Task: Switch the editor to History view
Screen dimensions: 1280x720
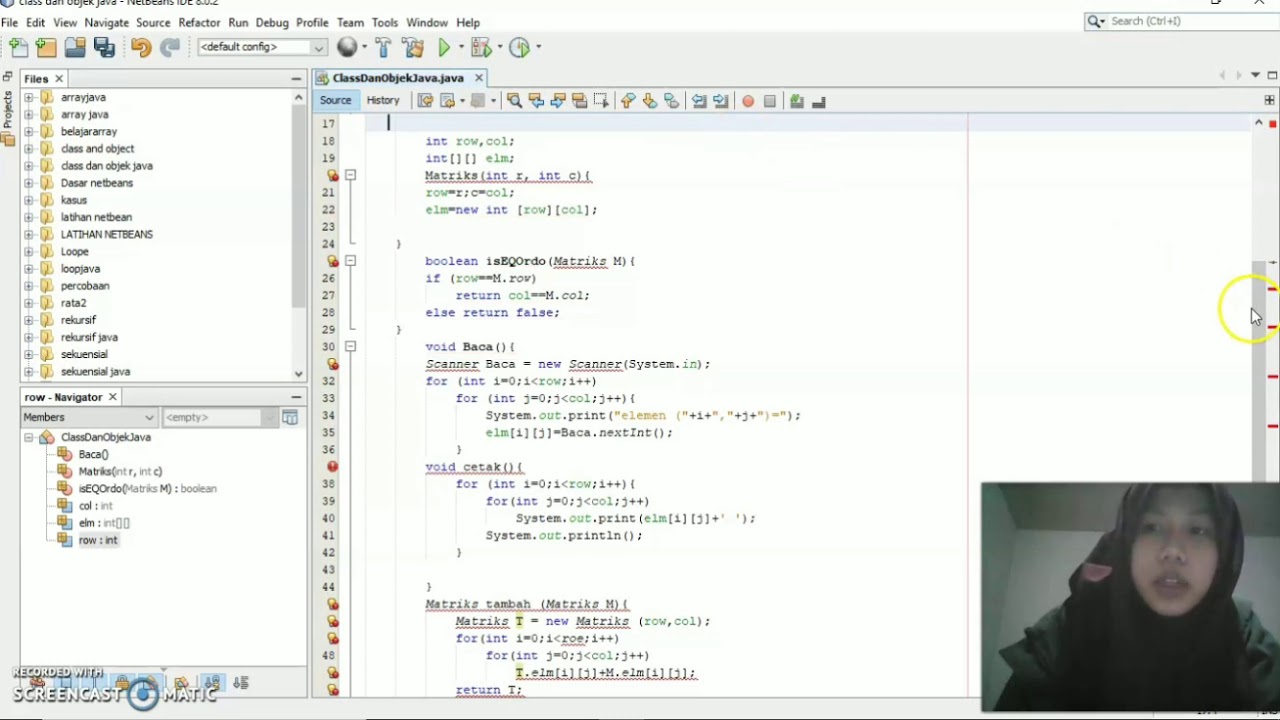Action: [x=383, y=101]
